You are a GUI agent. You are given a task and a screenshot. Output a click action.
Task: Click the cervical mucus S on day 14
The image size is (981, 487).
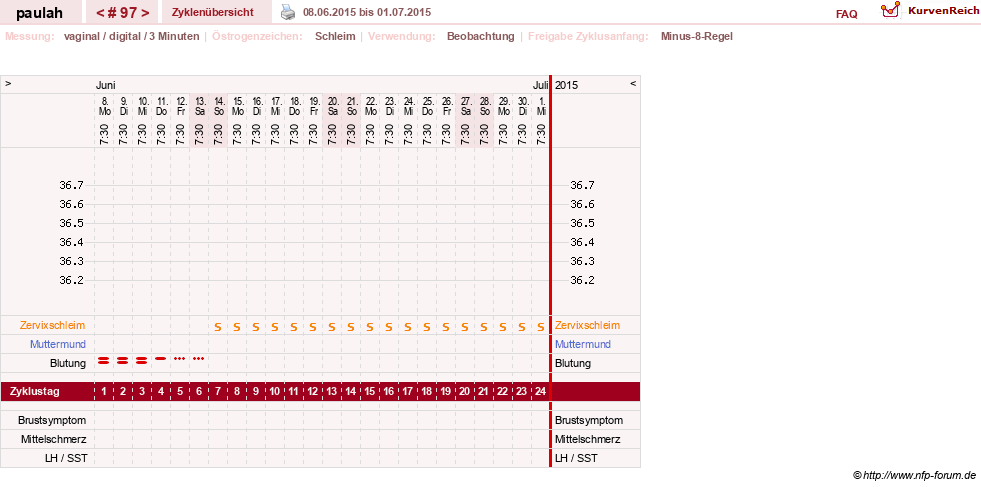click(350, 327)
